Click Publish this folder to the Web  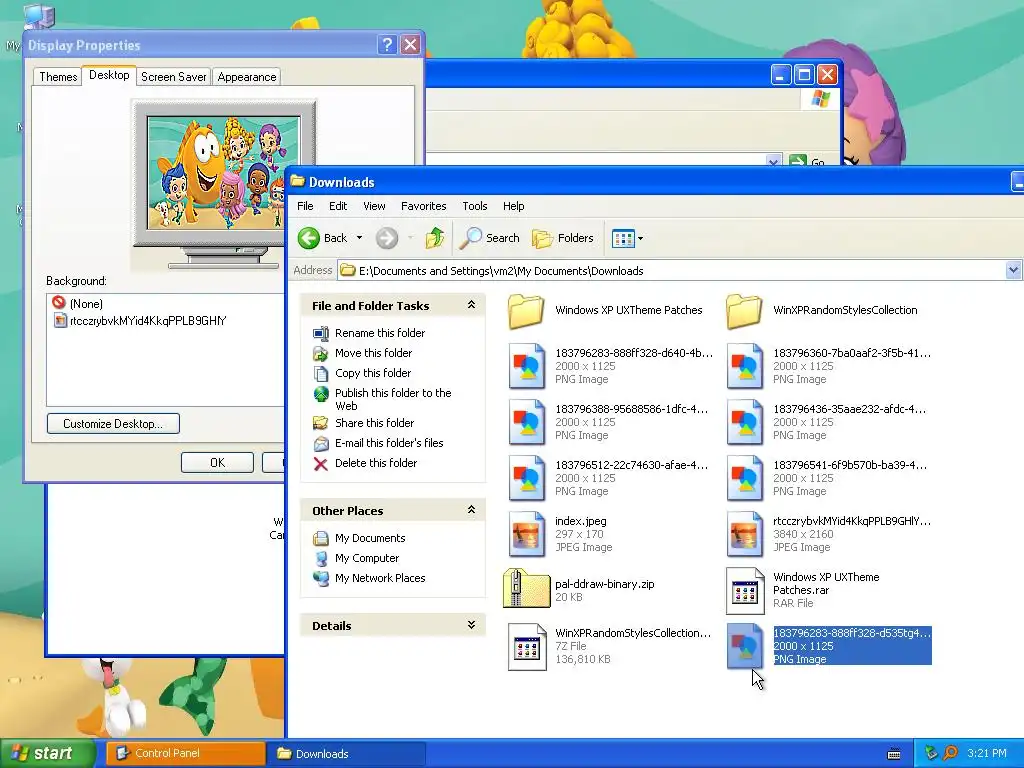pyautogui.click(x=392, y=399)
